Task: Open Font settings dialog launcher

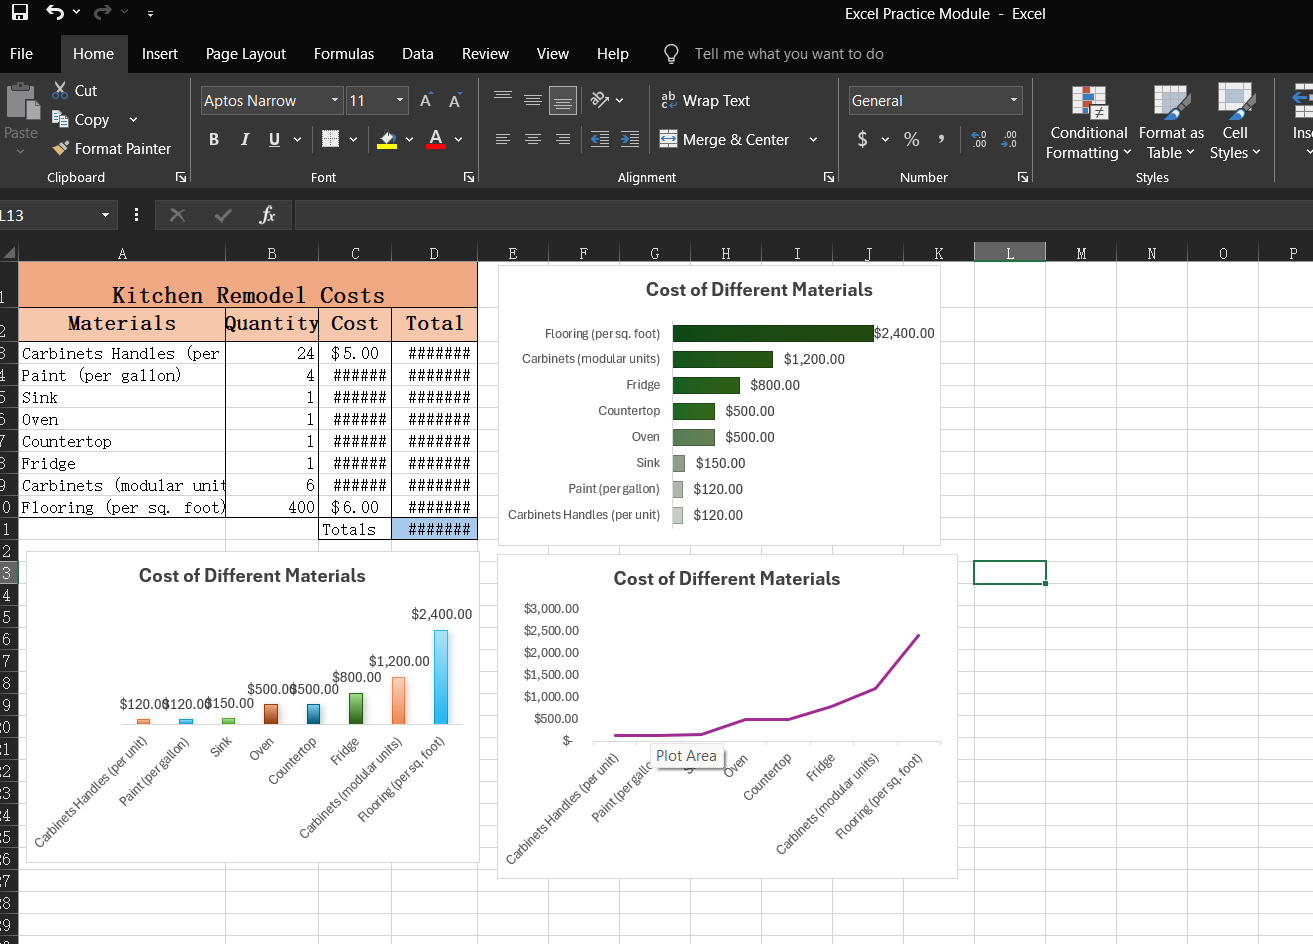Action: coord(469,177)
